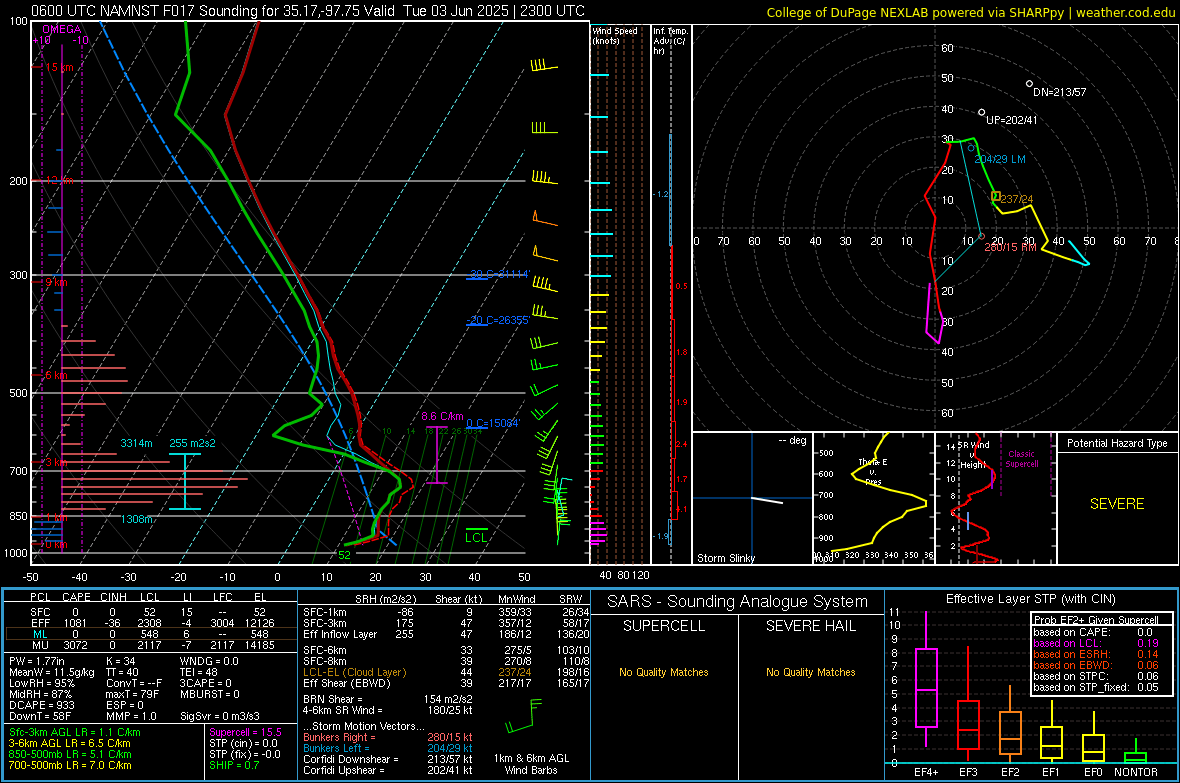Click the -30 C=31114' level label

tap(500, 274)
